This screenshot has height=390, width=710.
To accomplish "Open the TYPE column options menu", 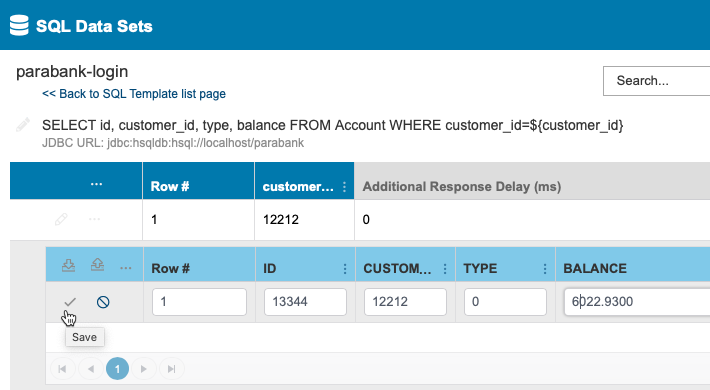I will pyautogui.click(x=545, y=269).
